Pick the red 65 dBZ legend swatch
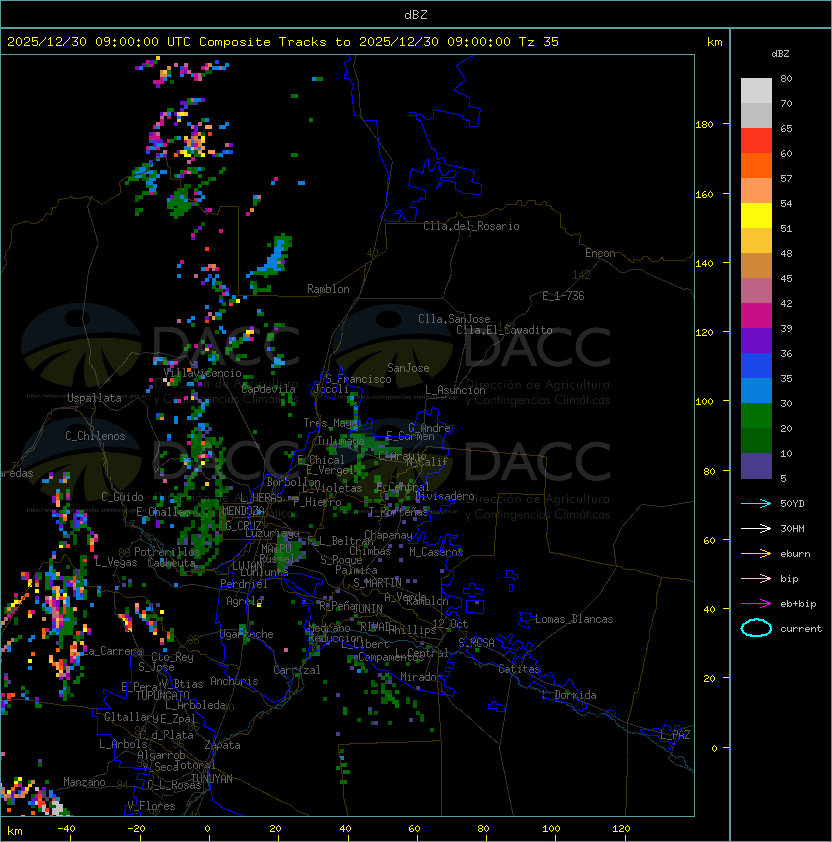This screenshot has height=842, width=832. (x=756, y=141)
